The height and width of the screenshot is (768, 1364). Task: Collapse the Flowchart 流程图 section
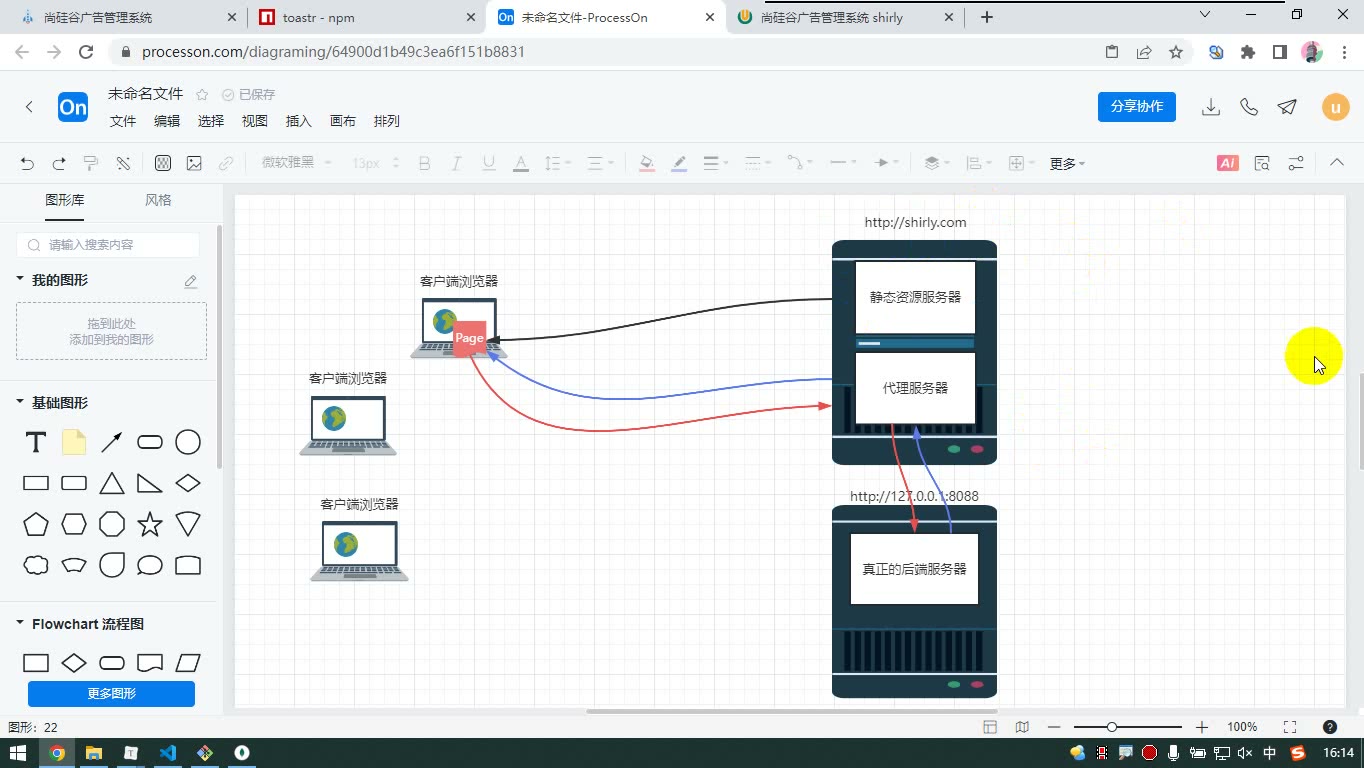(20, 623)
